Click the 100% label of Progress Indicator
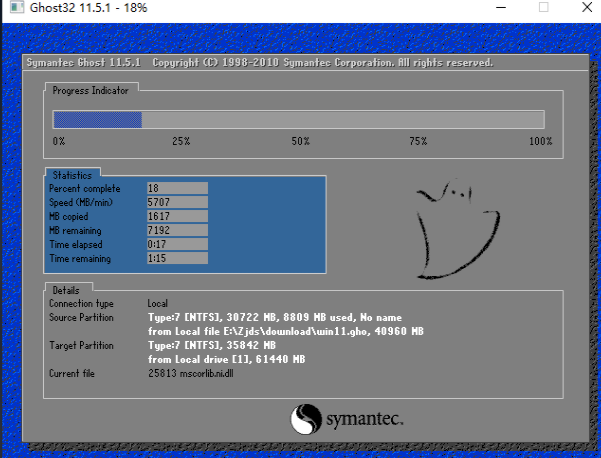 [x=540, y=142]
